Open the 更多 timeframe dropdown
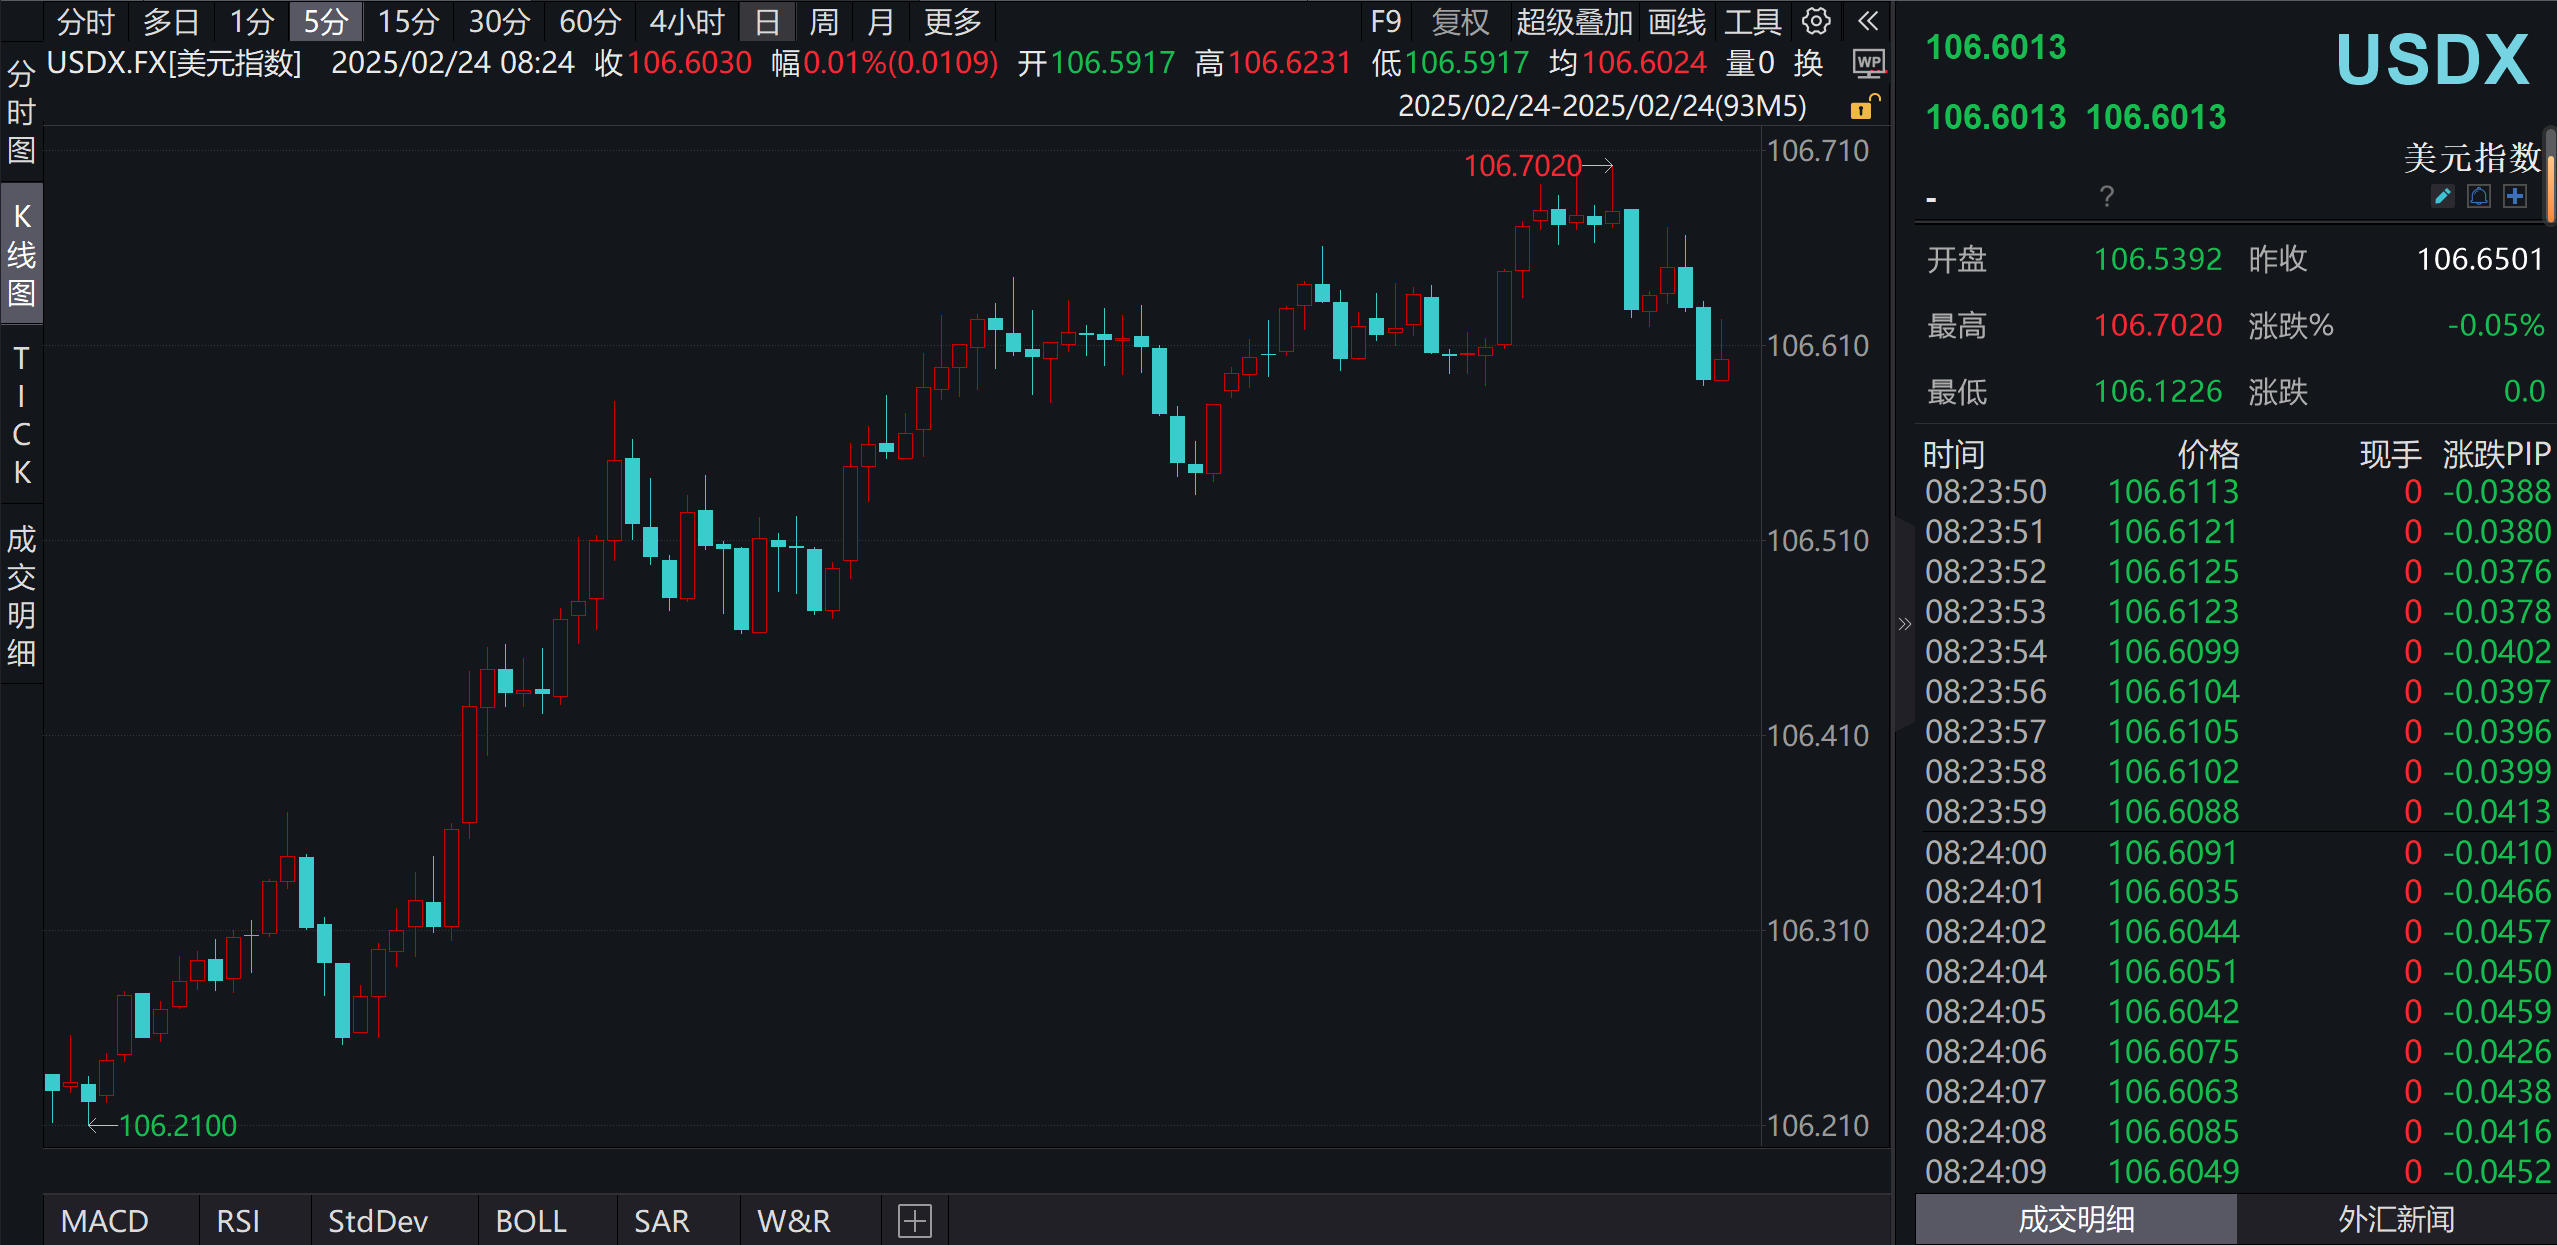 tap(952, 21)
